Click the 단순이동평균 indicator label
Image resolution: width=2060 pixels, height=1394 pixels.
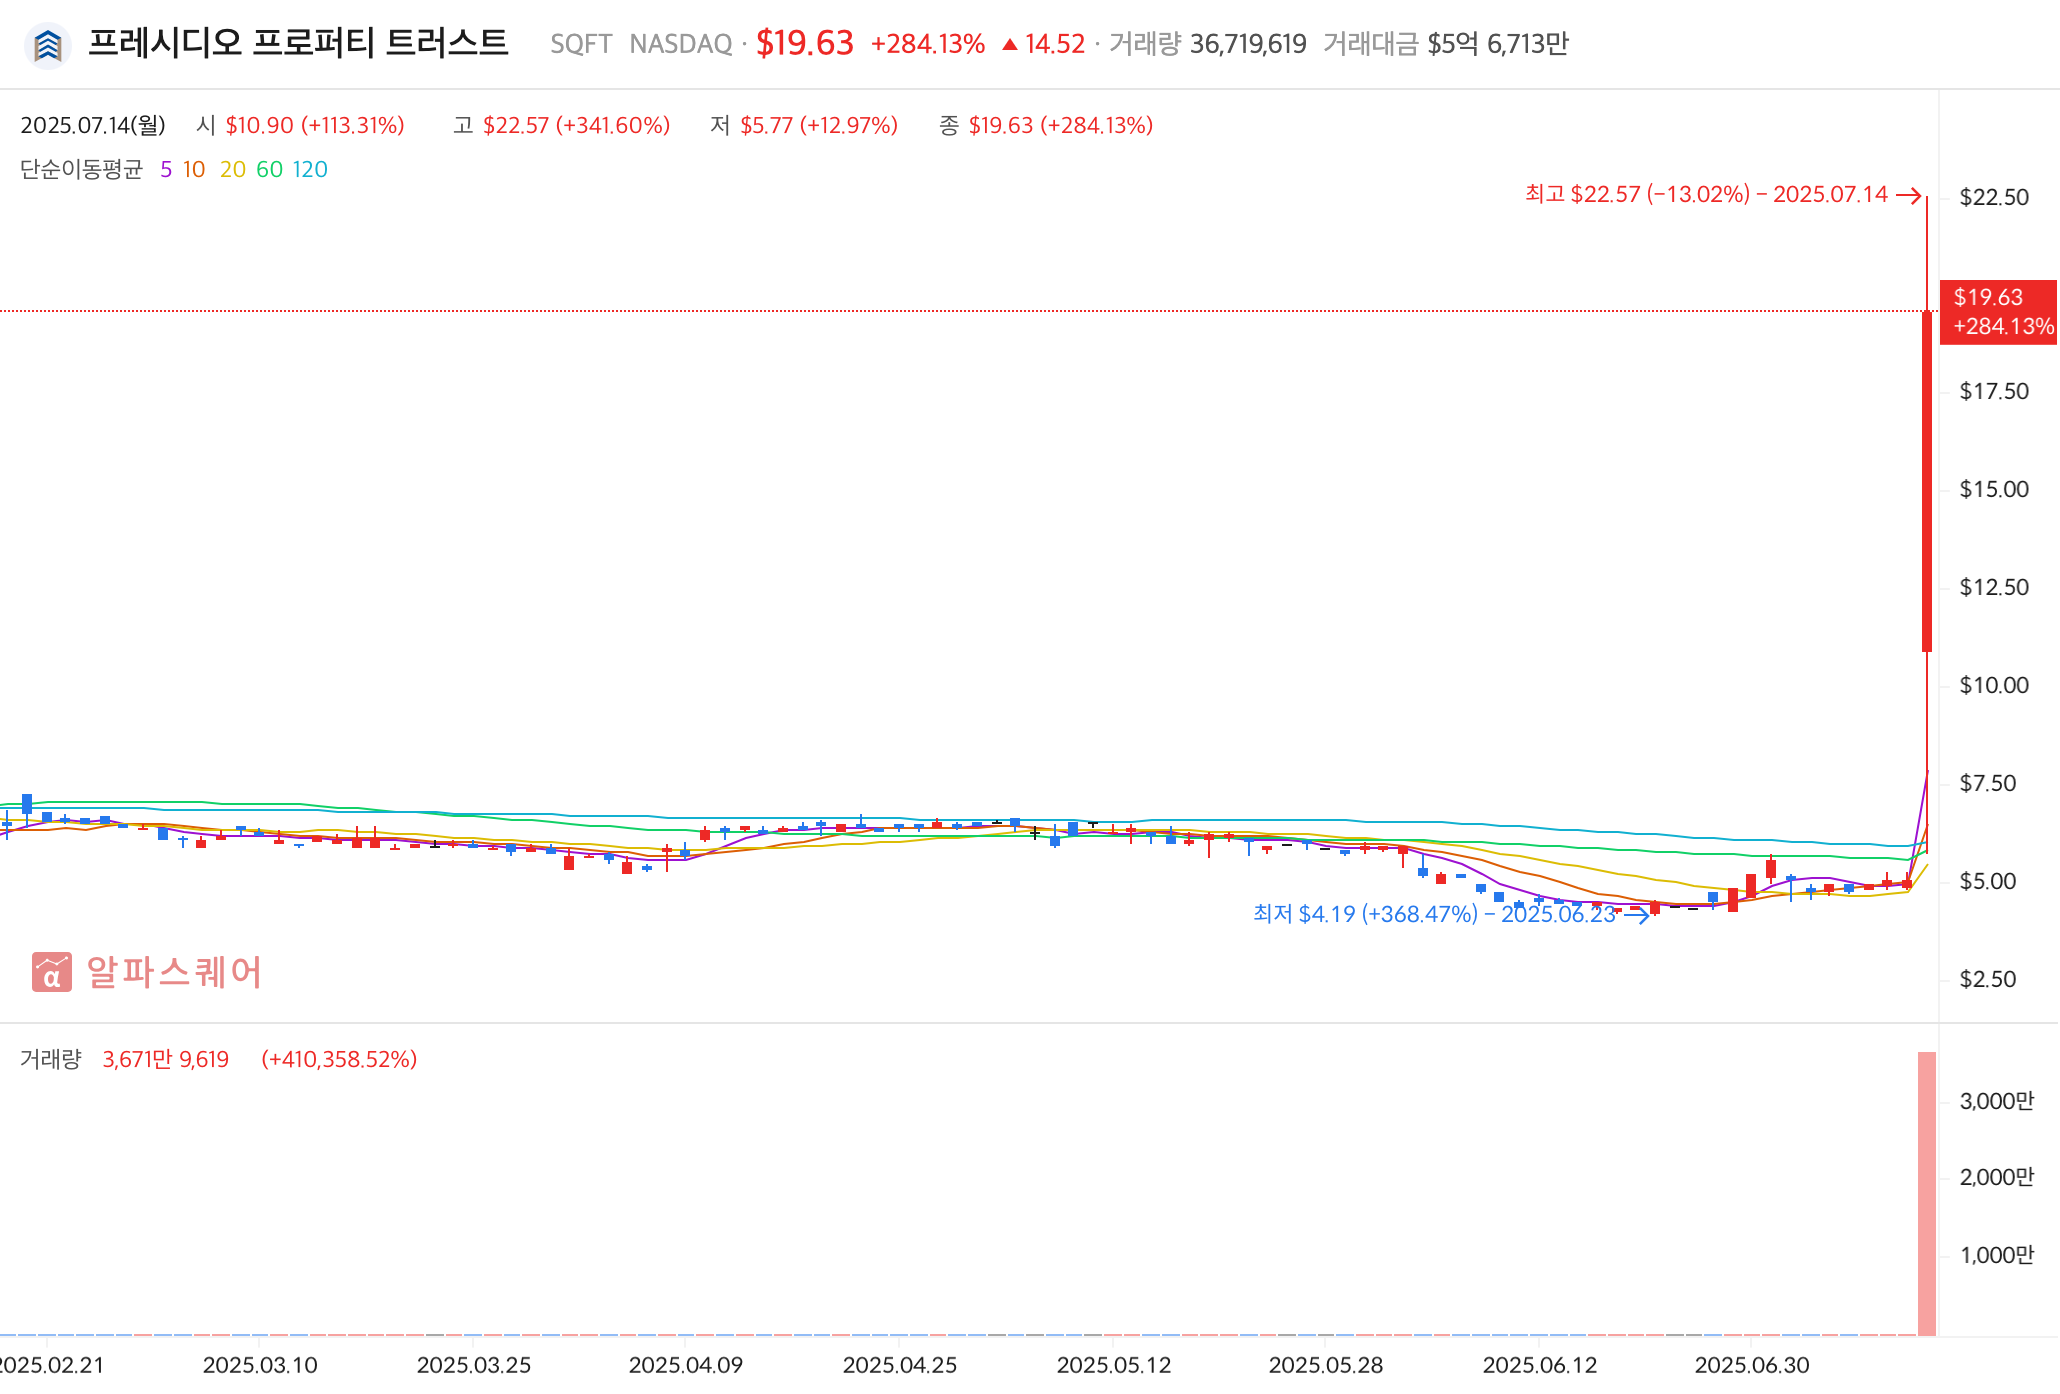[x=81, y=169]
